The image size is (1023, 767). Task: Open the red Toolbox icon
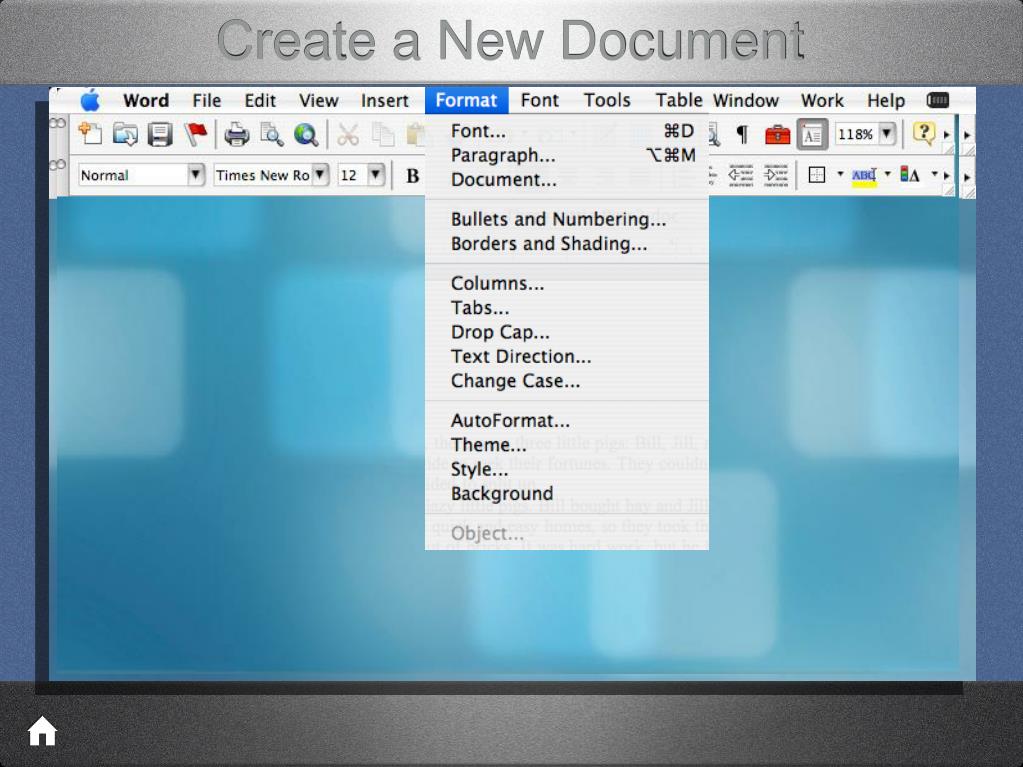click(777, 134)
